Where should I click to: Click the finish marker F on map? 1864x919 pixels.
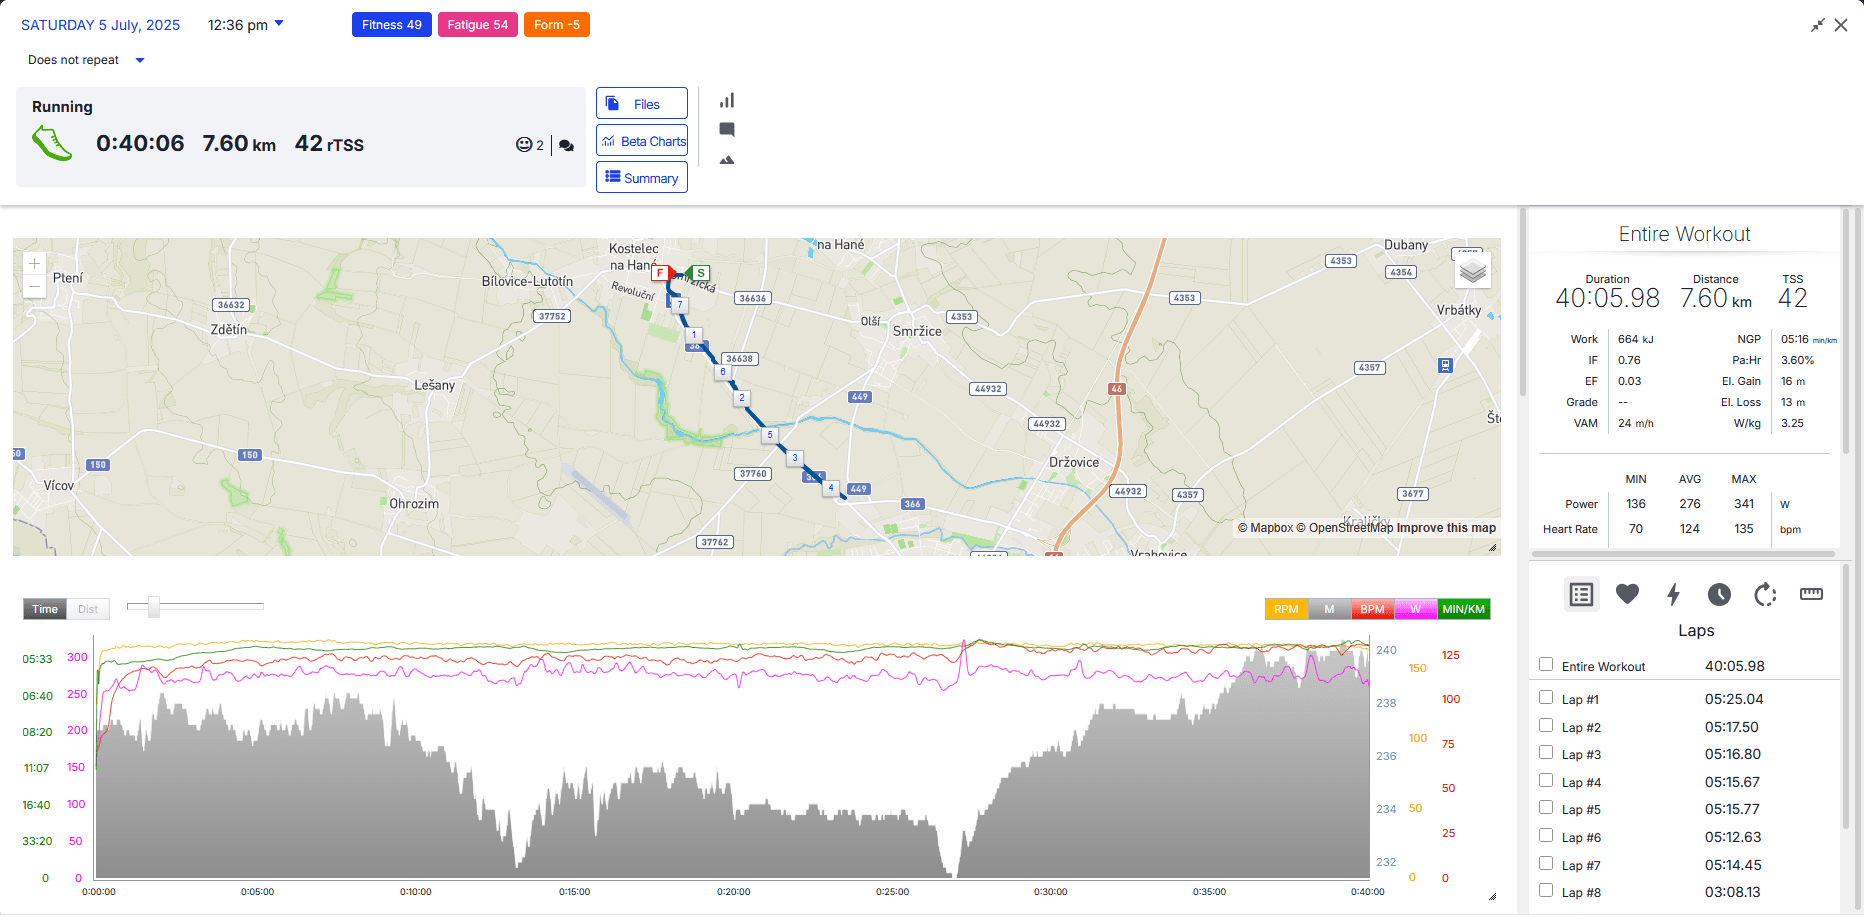660,272
